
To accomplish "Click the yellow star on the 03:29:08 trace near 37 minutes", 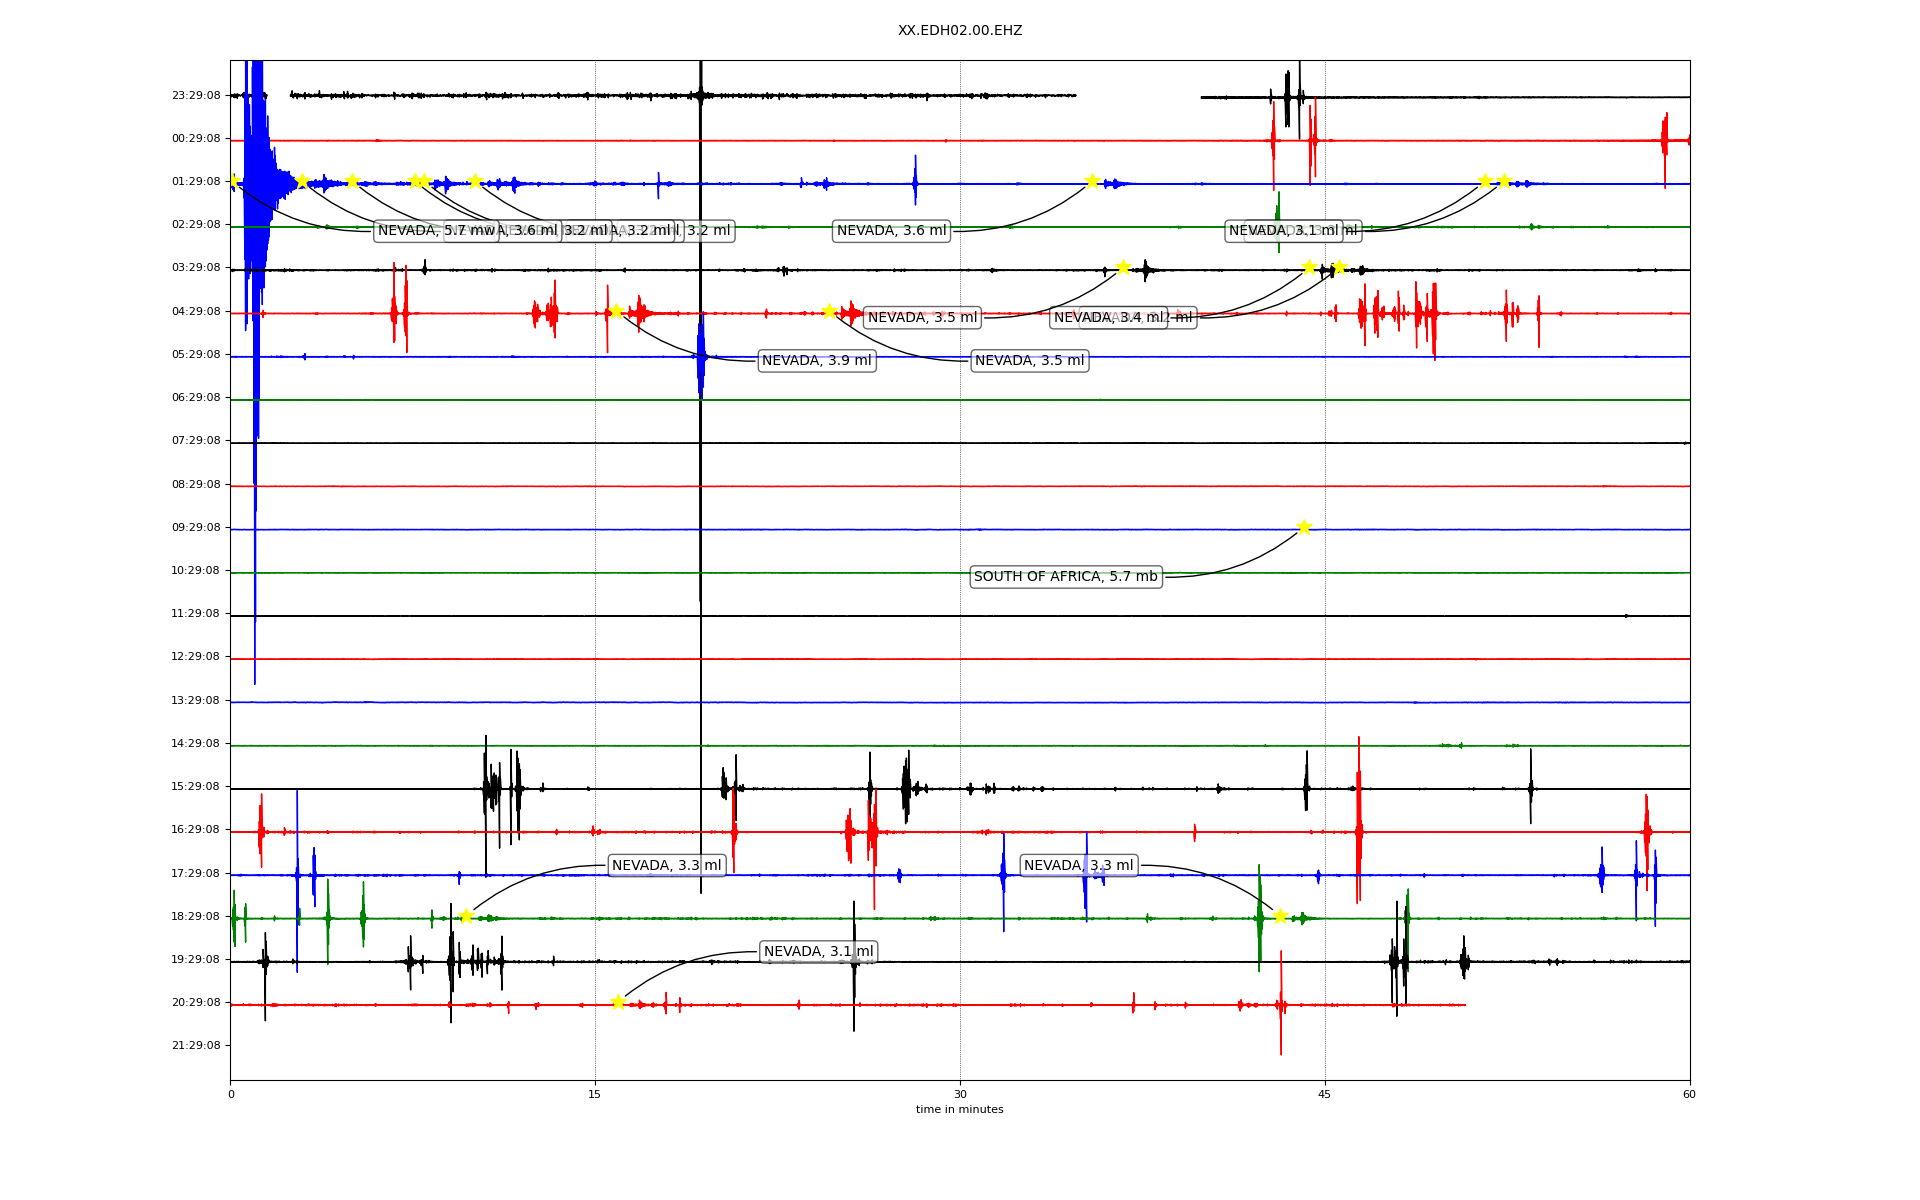I will point(1123,267).
